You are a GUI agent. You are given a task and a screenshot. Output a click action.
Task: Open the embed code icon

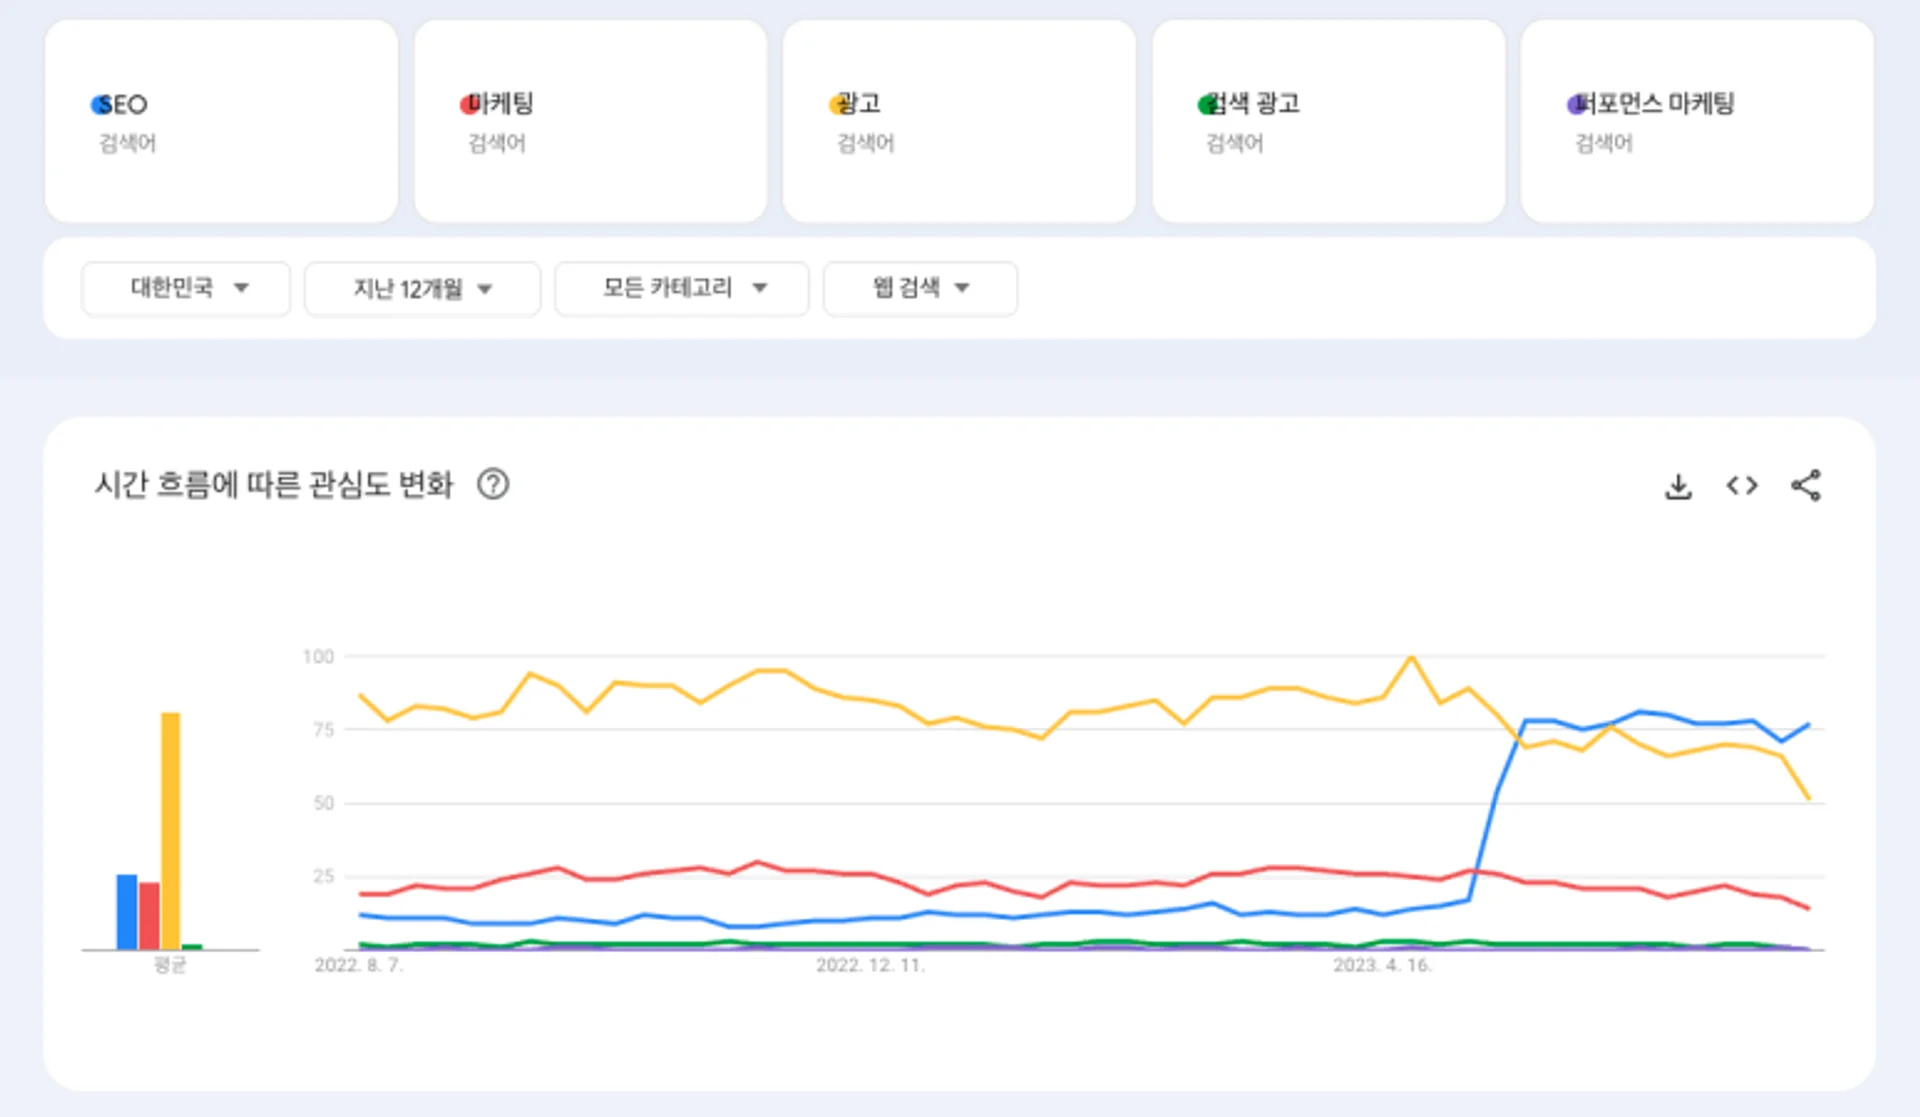point(1741,485)
